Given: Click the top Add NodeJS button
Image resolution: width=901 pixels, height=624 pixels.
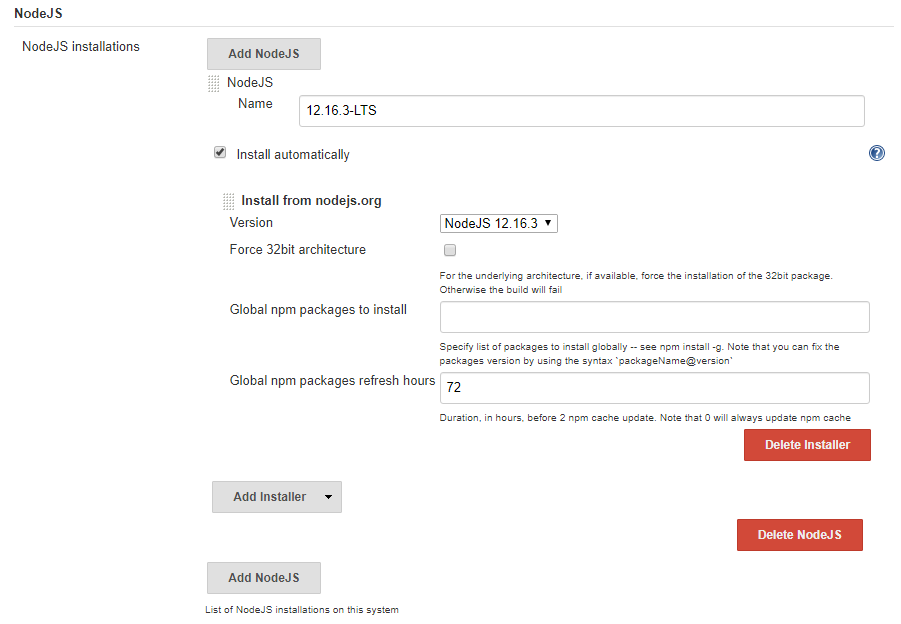Looking at the screenshot, I should (x=264, y=54).
